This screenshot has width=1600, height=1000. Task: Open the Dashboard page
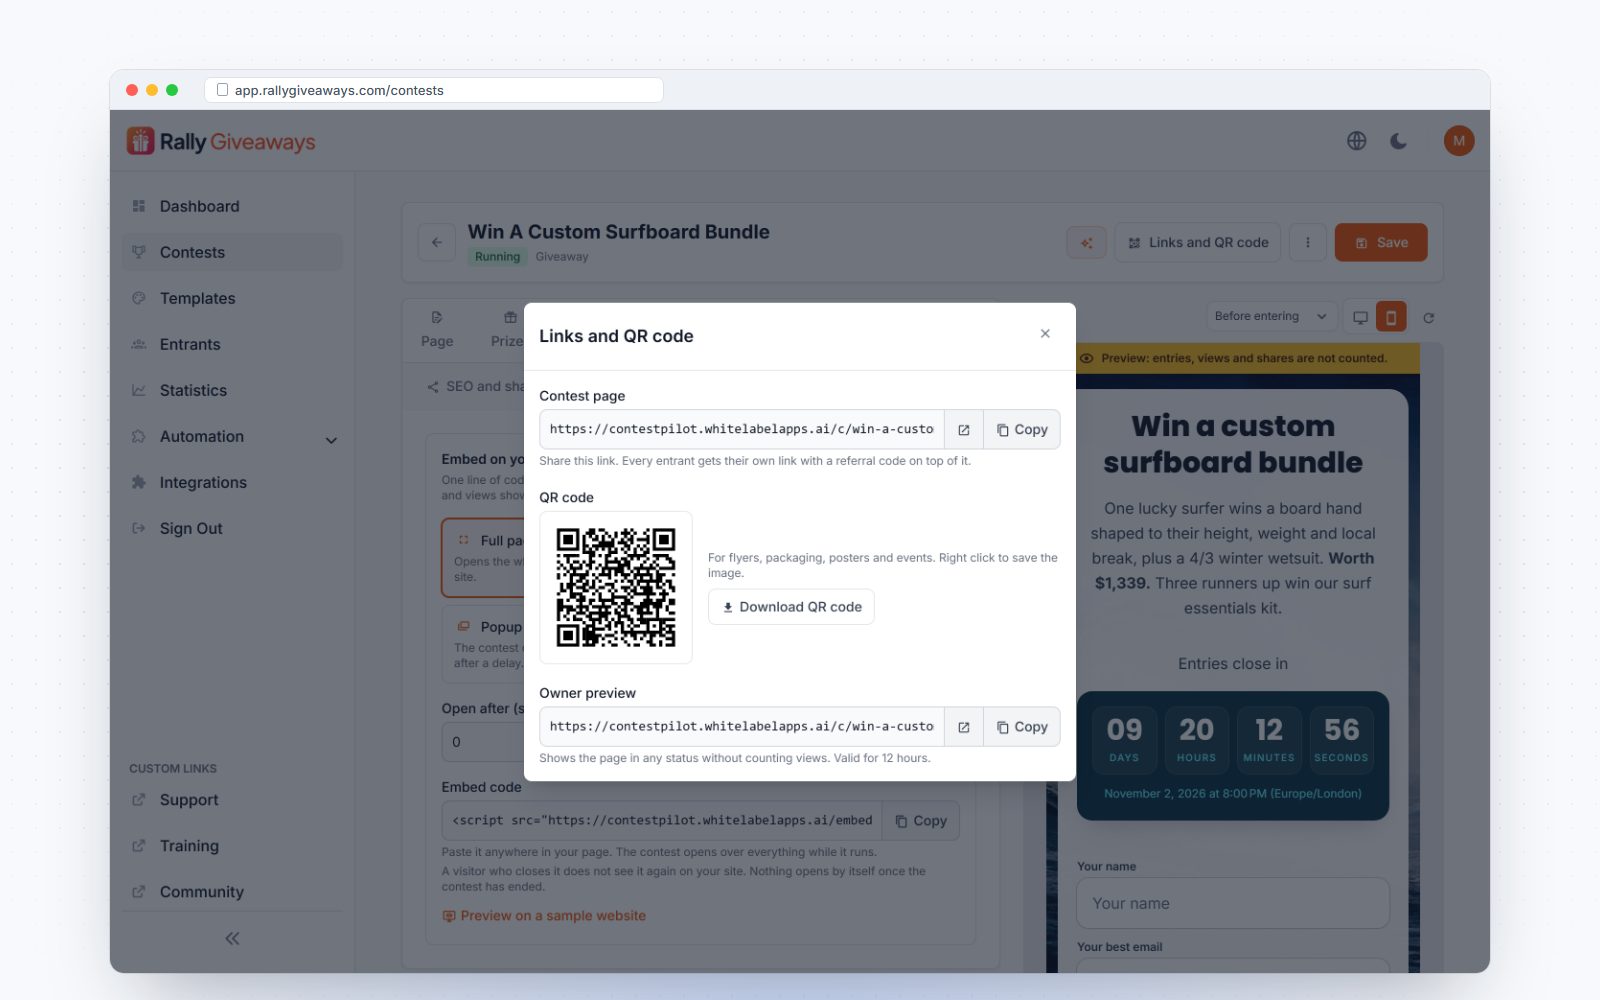click(232, 206)
